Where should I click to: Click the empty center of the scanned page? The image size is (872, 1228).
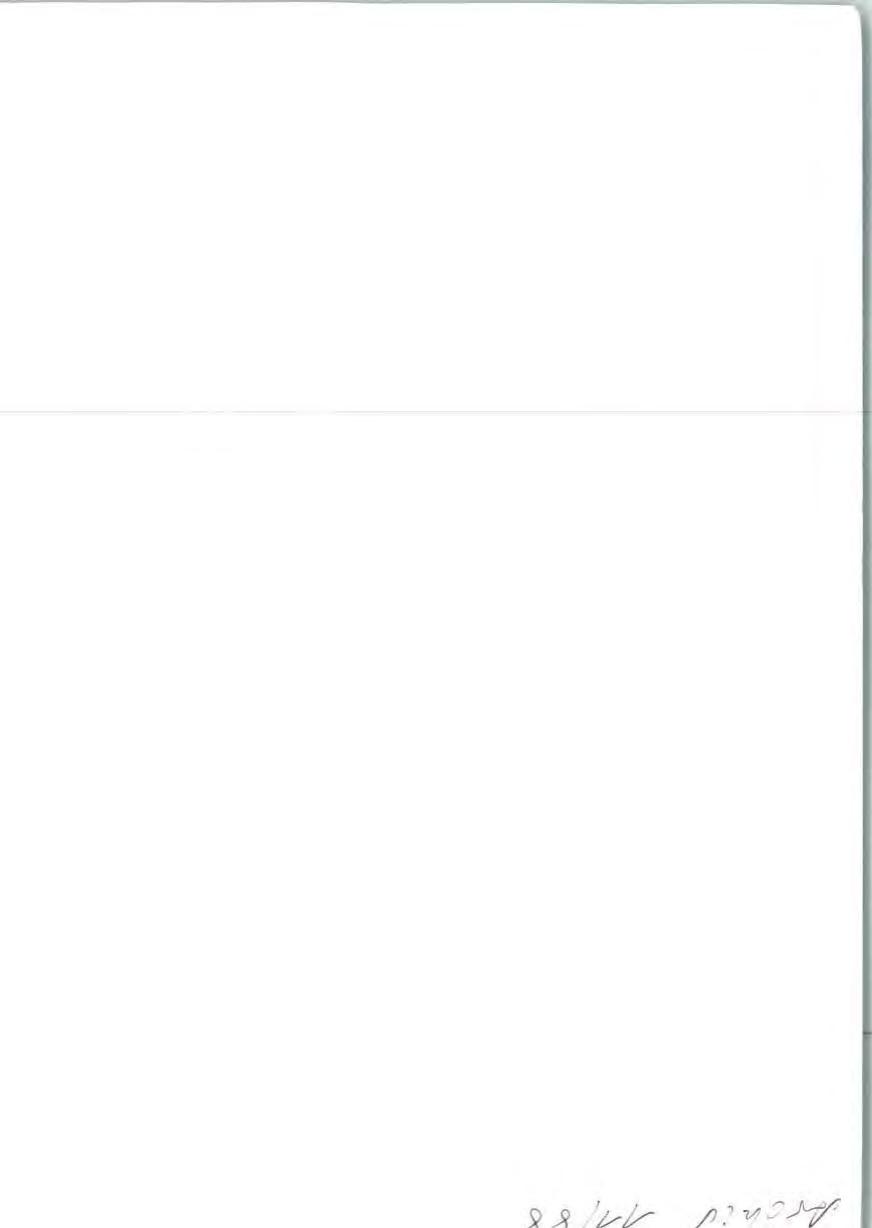pos(430,614)
